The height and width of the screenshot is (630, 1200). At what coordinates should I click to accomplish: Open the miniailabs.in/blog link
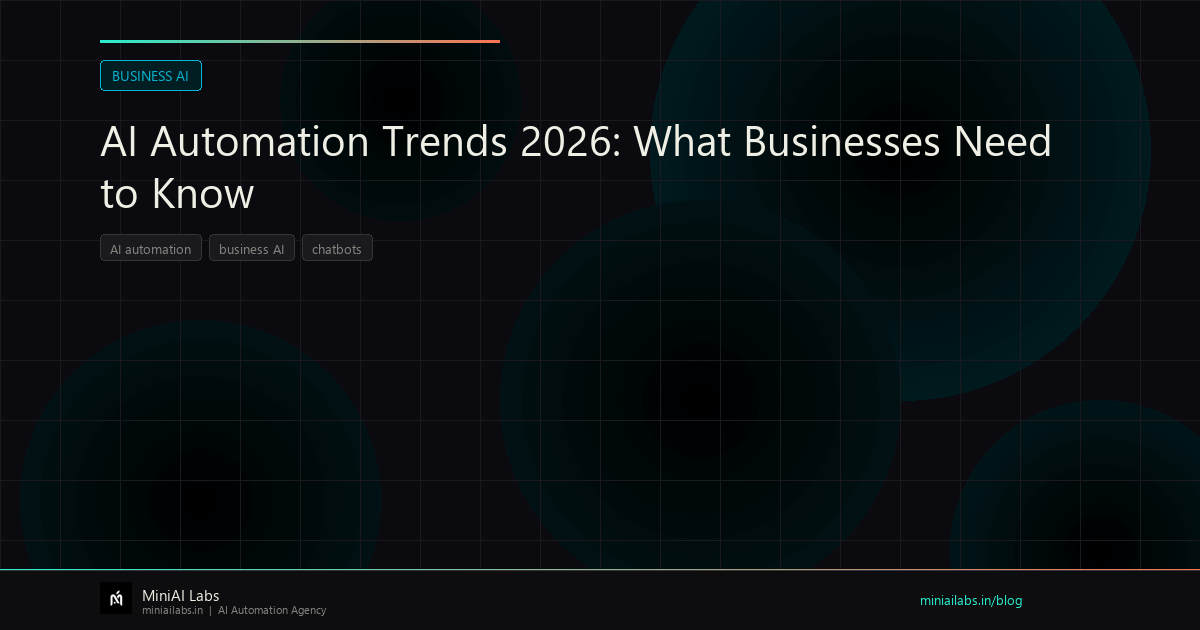coord(971,601)
